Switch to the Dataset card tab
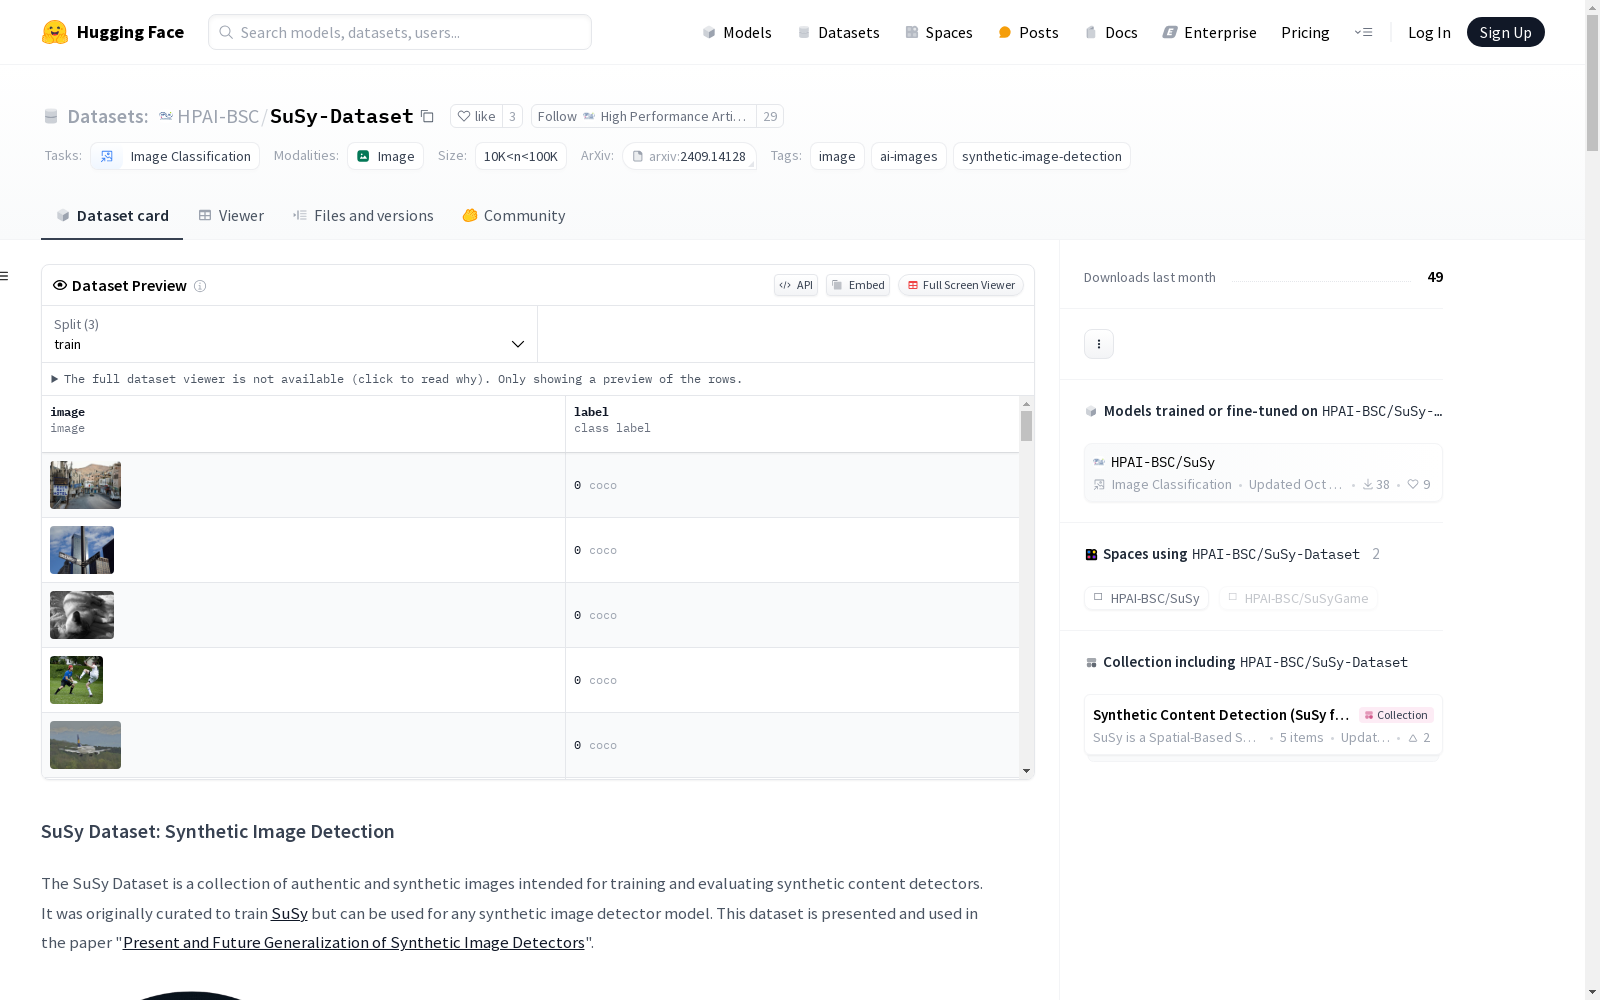Image resolution: width=1600 pixels, height=1000 pixels. tap(112, 215)
